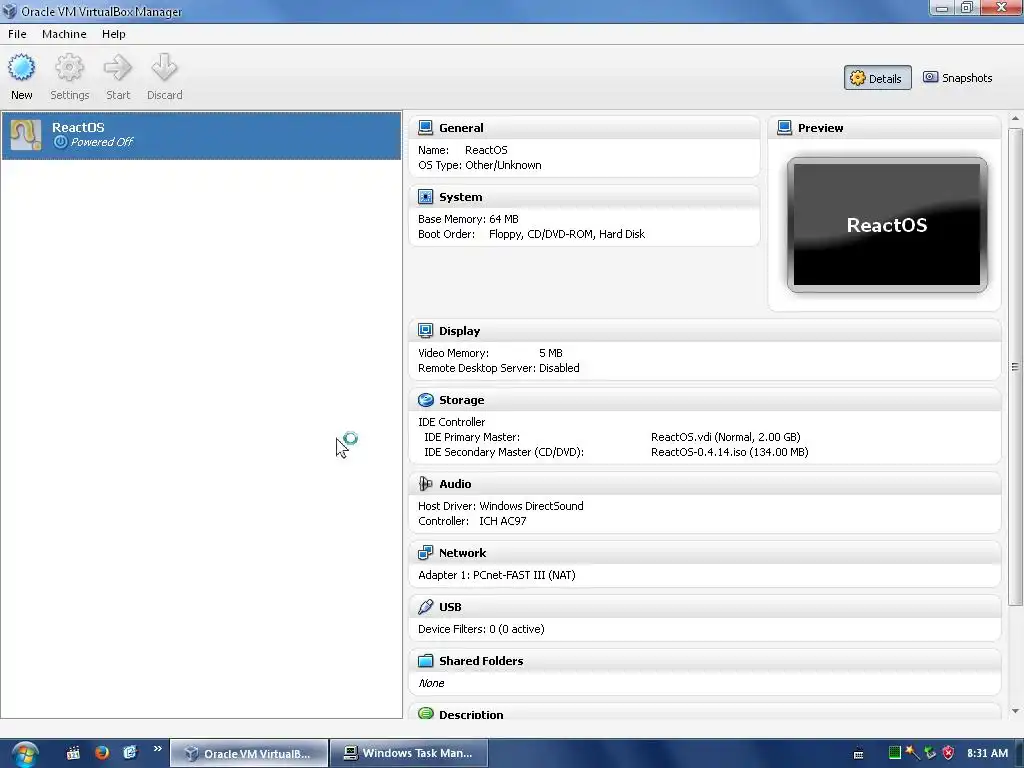Open the Audio settings header link

click(455, 484)
